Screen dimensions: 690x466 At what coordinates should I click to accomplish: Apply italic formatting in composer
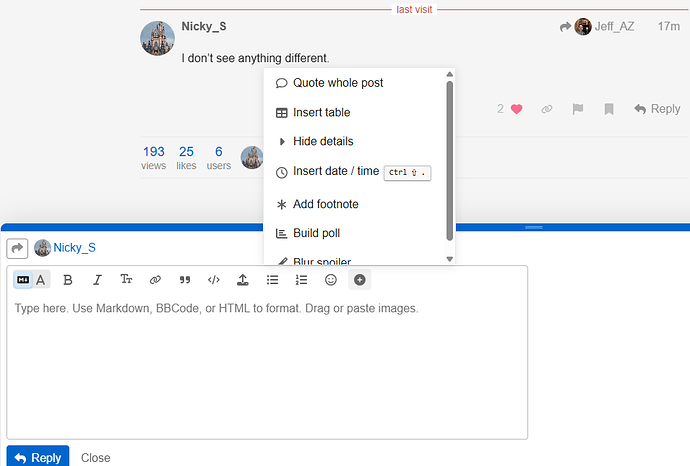(97, 280)
